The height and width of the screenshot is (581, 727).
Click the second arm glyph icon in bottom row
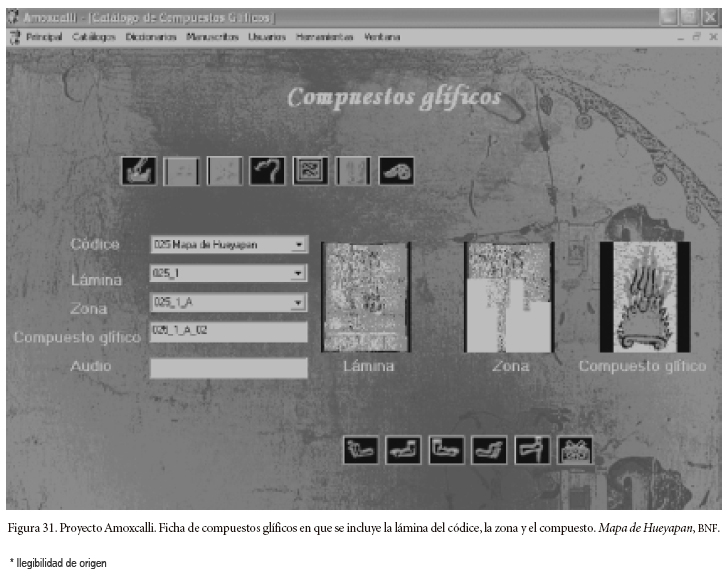[403, 451]
